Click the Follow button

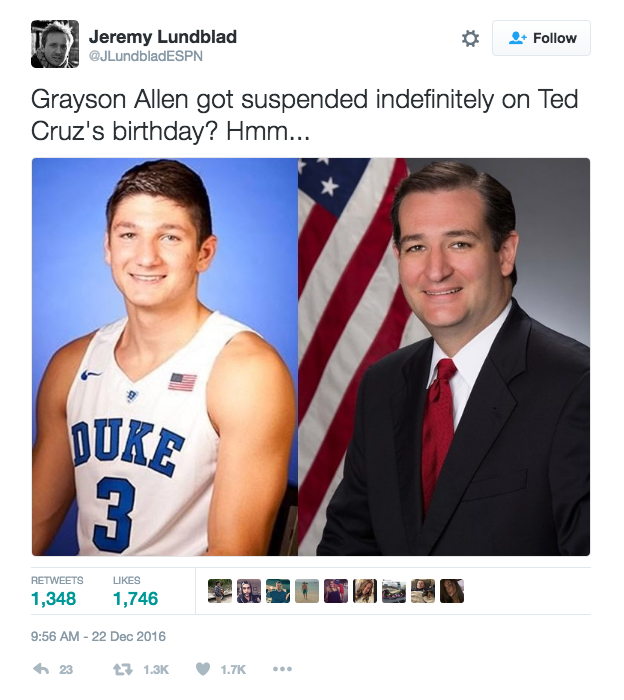pos(542,38)
